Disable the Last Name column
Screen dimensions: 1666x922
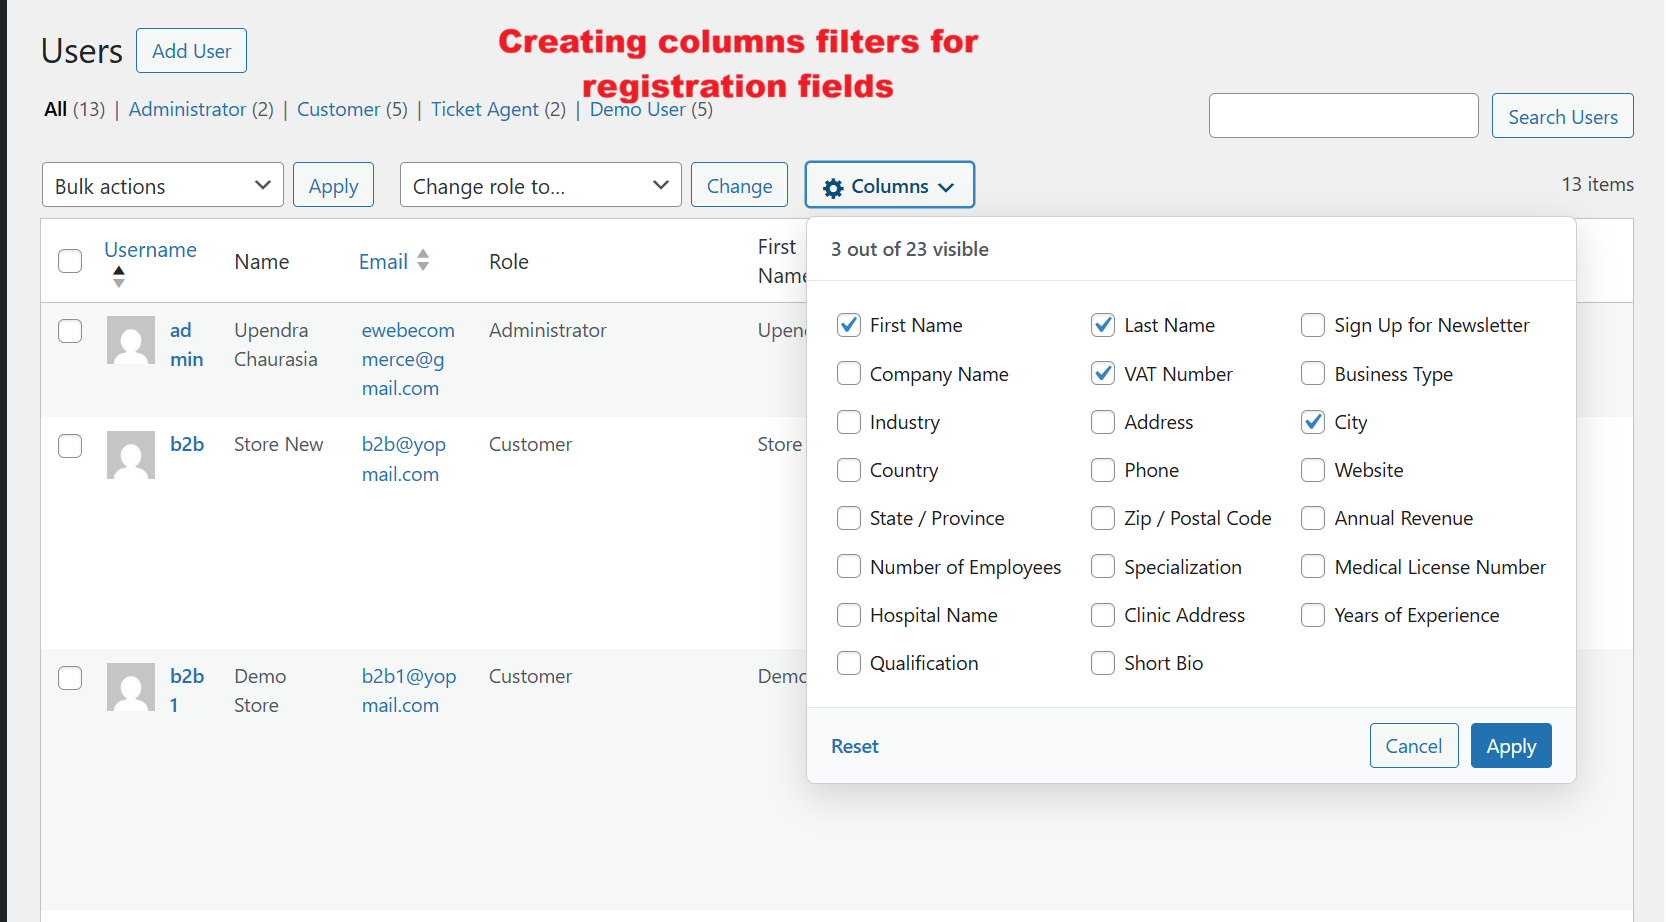[x=1103, y=325]
